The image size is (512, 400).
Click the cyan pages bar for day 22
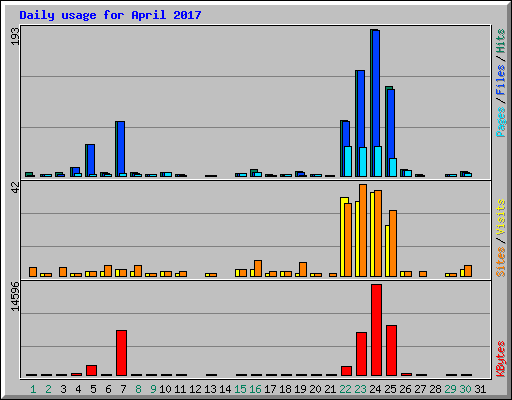pos(348,161)
